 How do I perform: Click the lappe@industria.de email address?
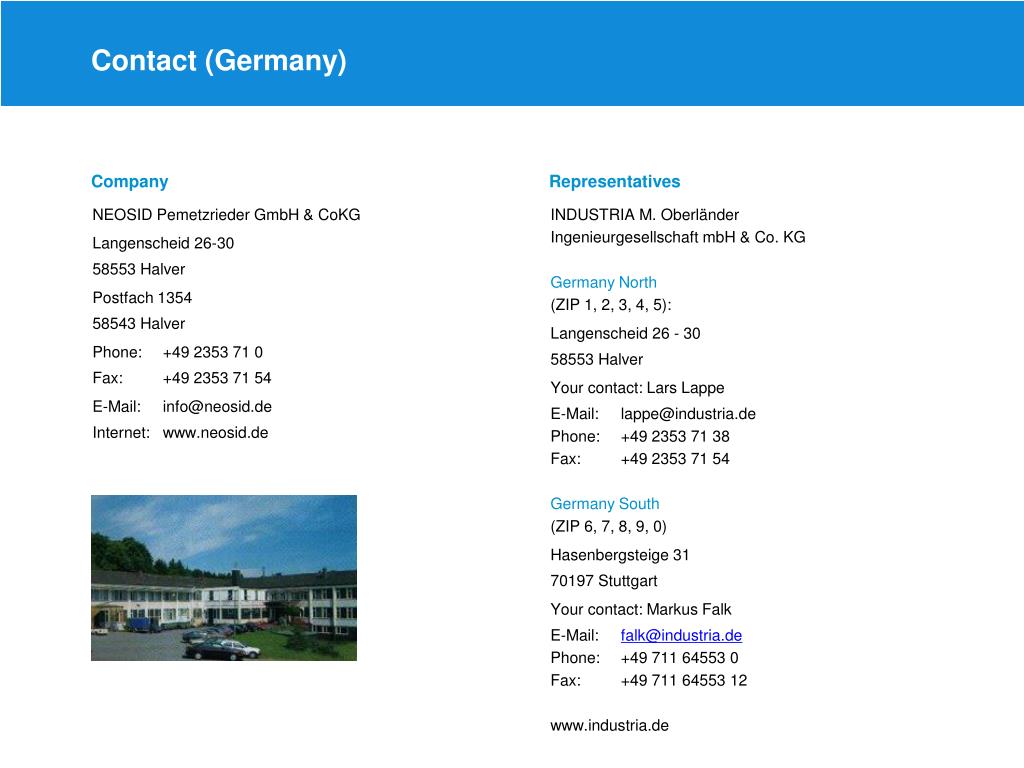[688, 414]
